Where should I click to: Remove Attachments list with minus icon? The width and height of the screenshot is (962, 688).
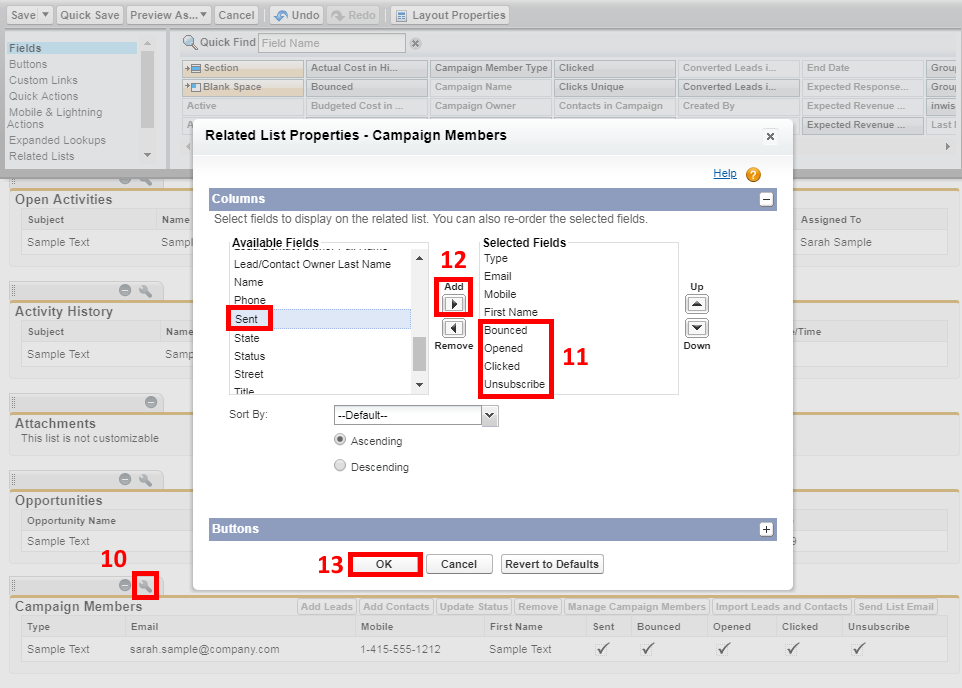click(x=151, y=402)
